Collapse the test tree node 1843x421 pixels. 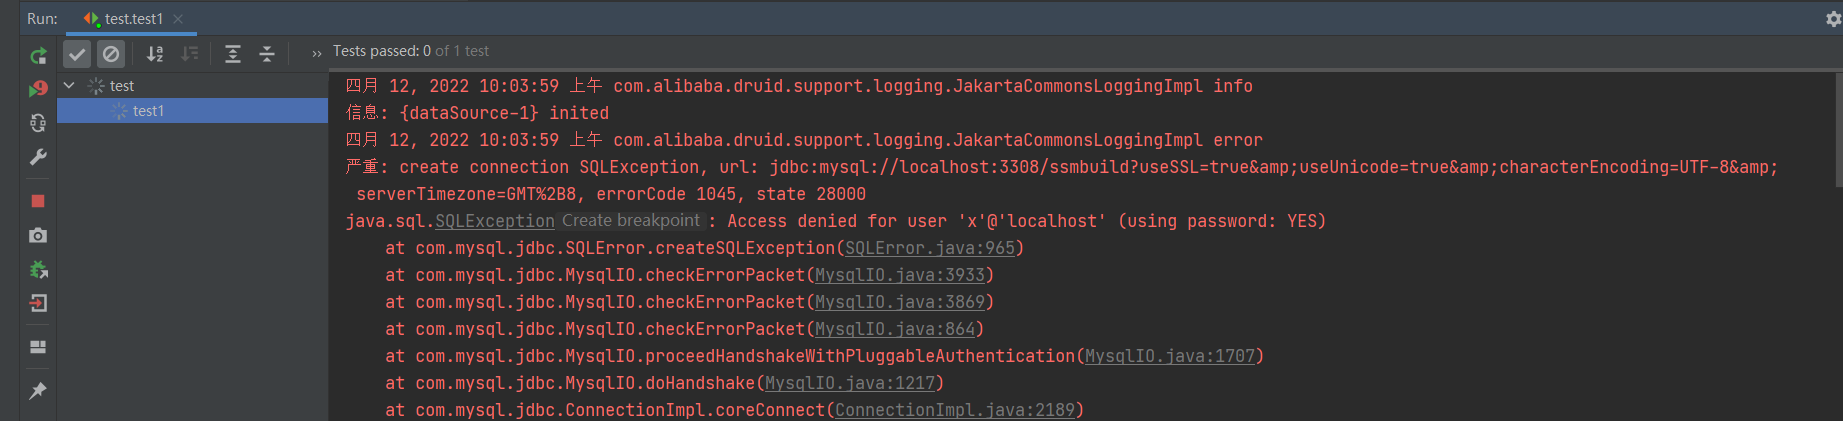pyautogui.click(x=69, y=86)
